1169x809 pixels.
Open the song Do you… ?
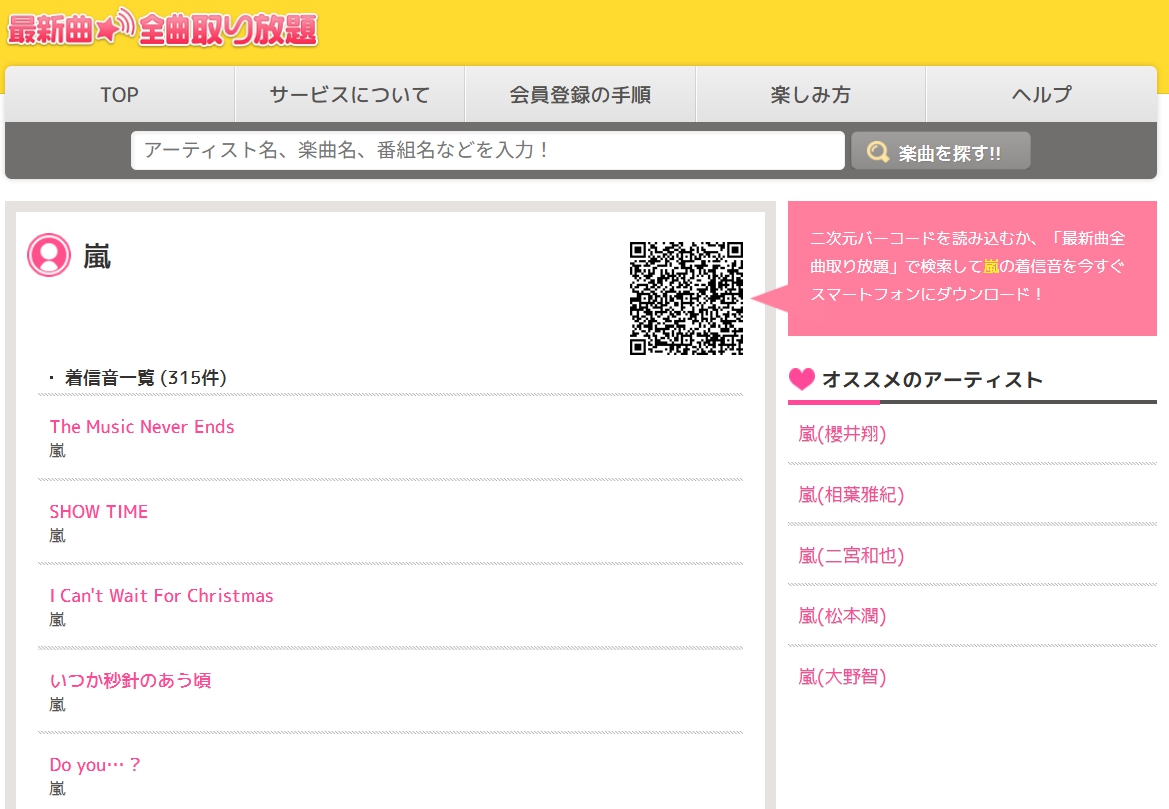pos(95,765)
